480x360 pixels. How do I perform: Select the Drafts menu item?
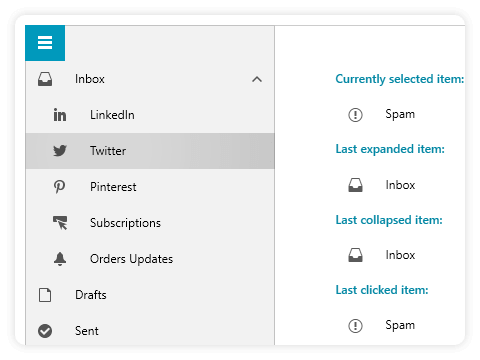point(150,295)
